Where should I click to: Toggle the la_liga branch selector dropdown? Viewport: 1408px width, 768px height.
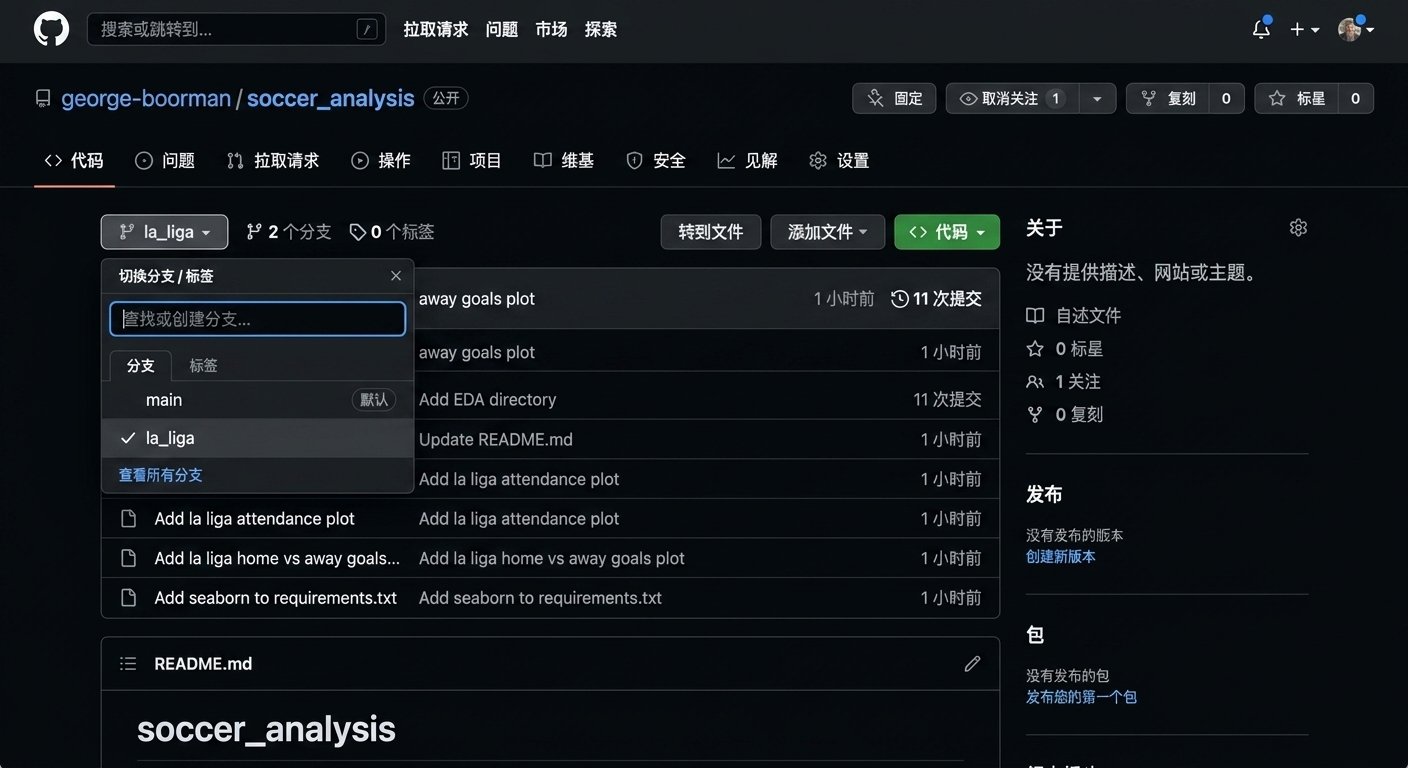pos(164,232)
